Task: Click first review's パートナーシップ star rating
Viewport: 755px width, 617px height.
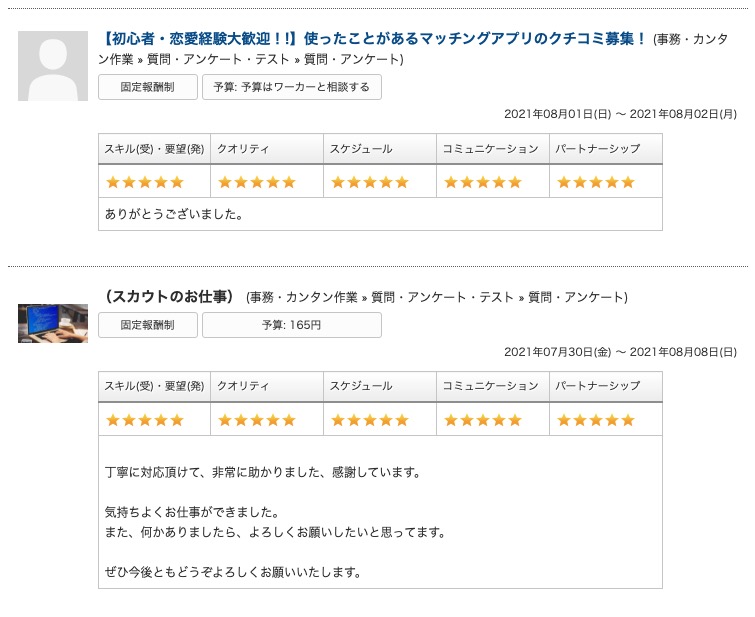Action: [x=596, y=182]
